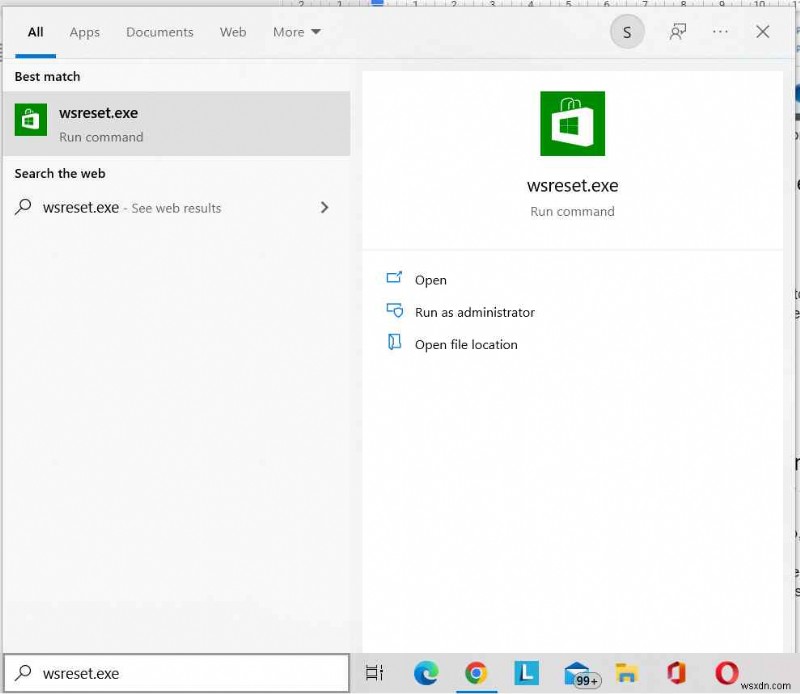Screen dimensions: 800x694
Task: Open Task View on the taskbar
Action: [374, 673]
